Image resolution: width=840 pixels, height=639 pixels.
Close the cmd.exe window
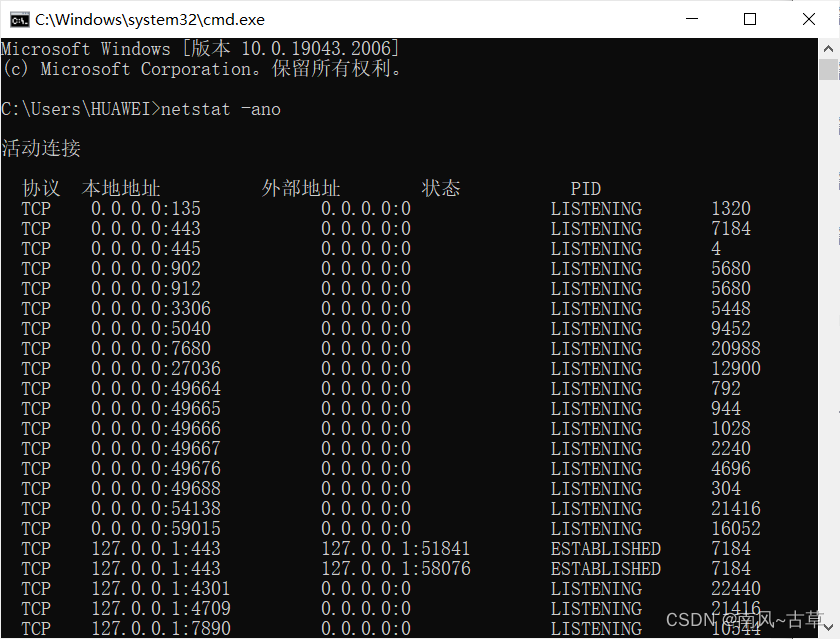pyautogui.click(x=808, y=19)
